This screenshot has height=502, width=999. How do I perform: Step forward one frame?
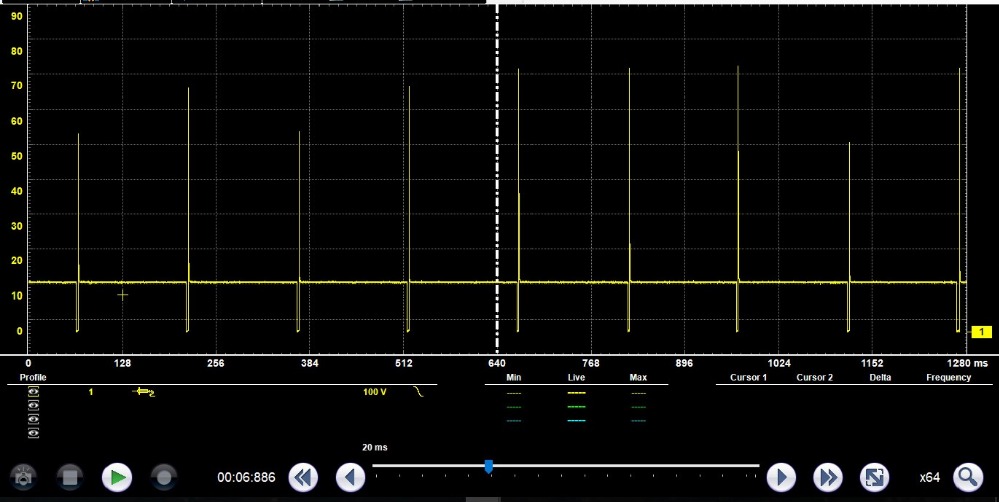[780, 477]
